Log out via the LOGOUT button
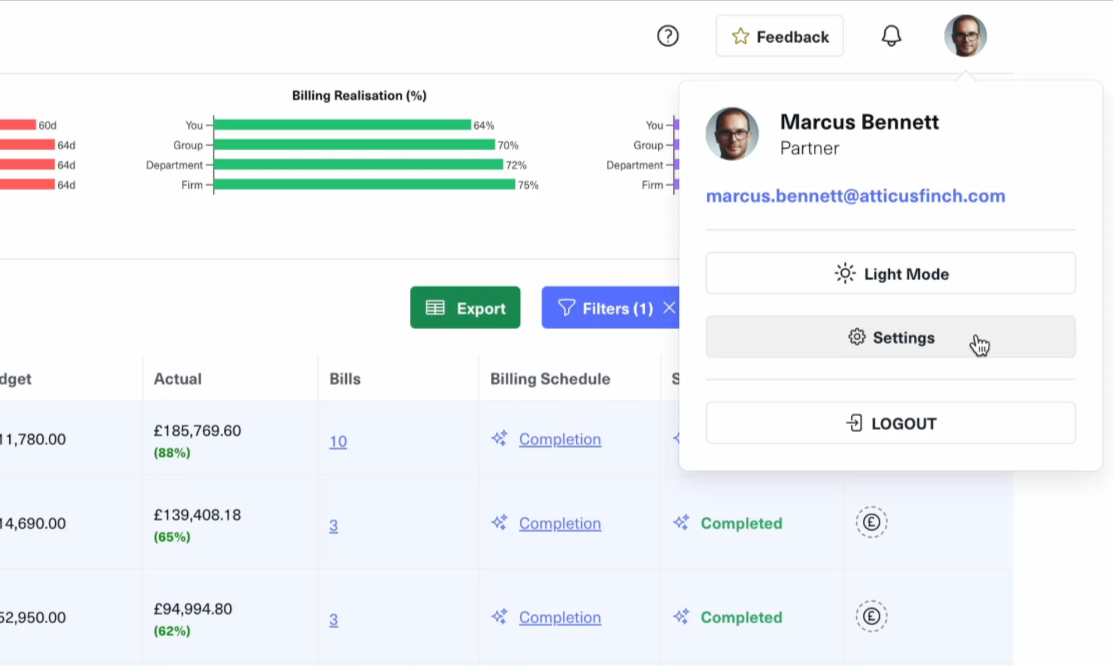This screenshot has height=666, width=1113. tap(890, 423)
